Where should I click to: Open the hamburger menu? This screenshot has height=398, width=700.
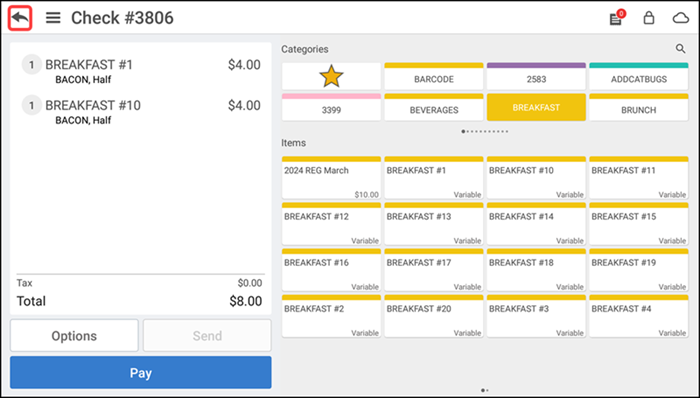click(x=53, y=18)
